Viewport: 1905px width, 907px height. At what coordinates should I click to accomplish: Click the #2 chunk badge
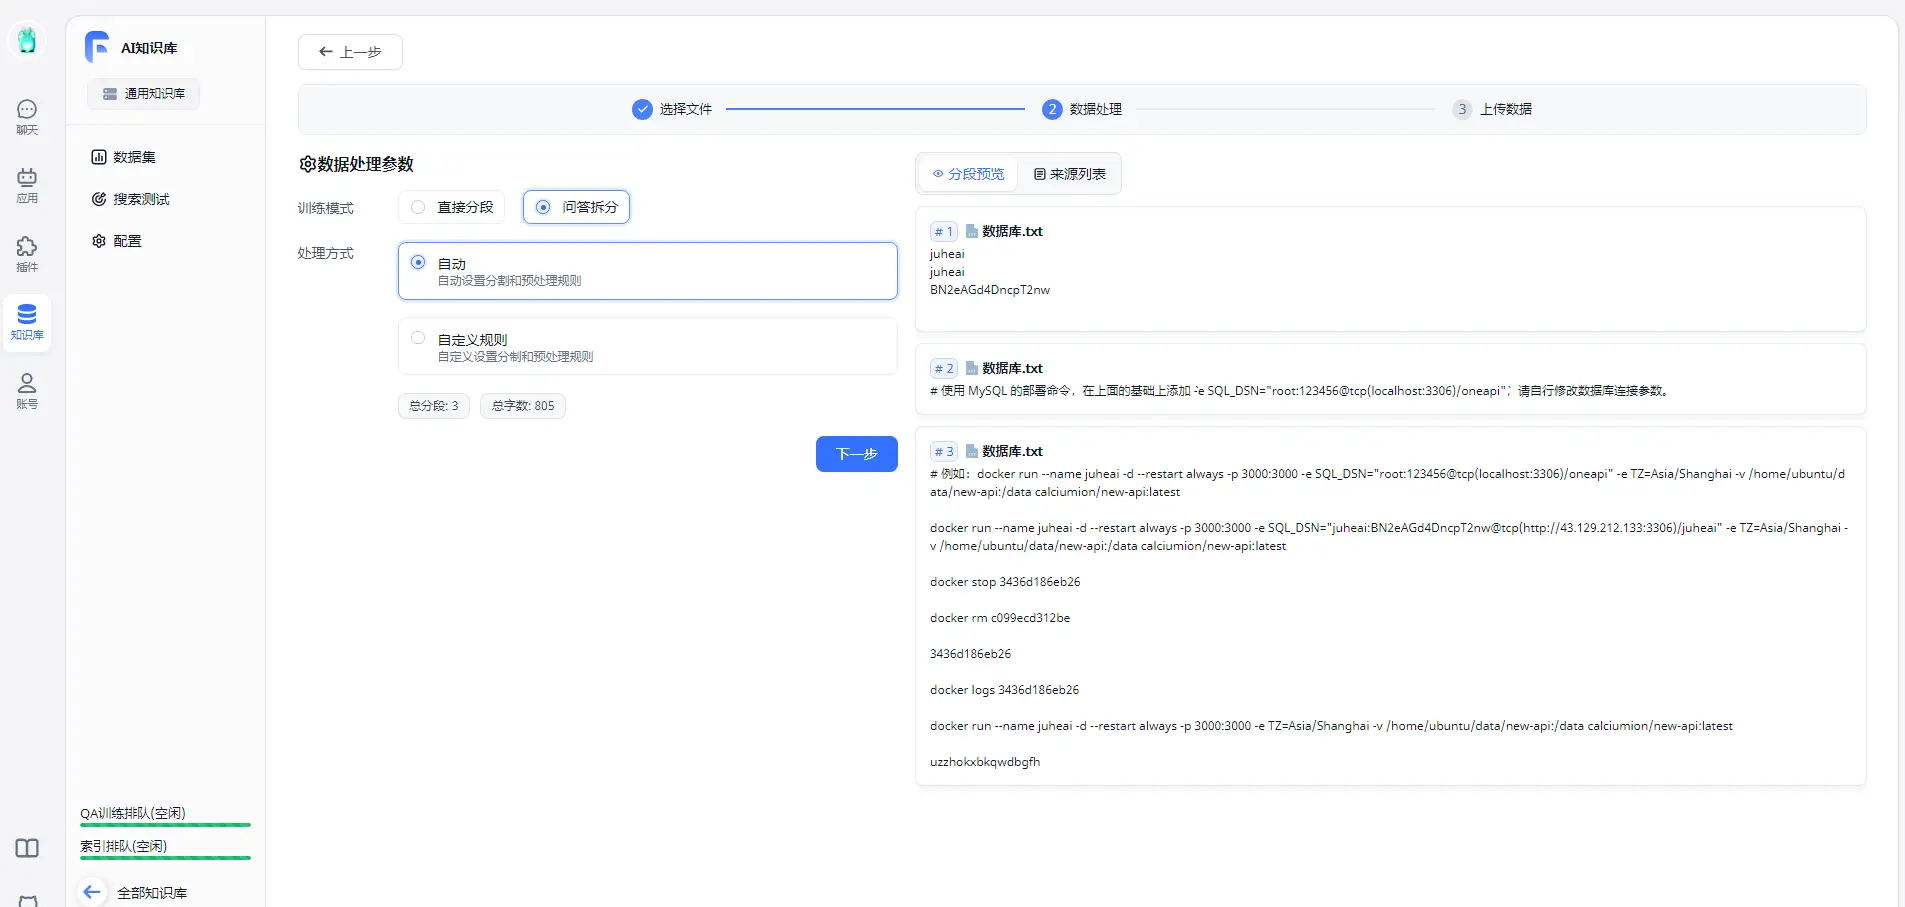(x=943, y=369)
